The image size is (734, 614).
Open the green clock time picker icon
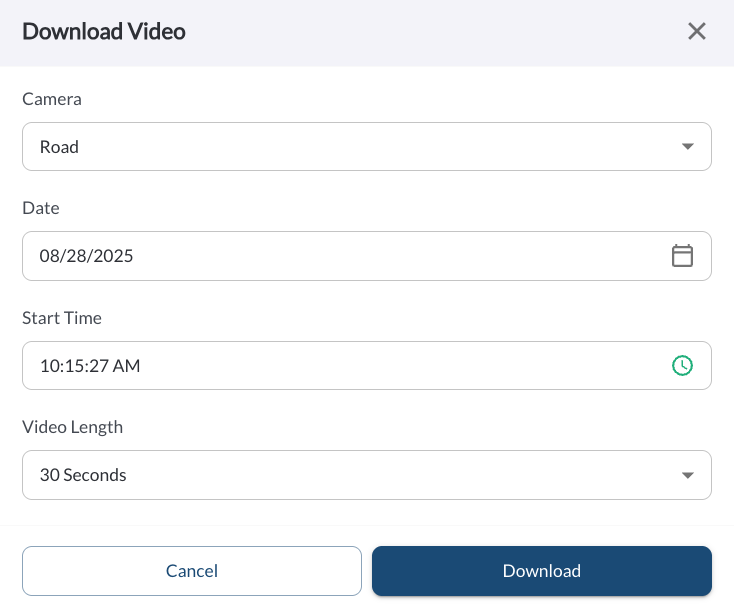click(x=682, y=365)
